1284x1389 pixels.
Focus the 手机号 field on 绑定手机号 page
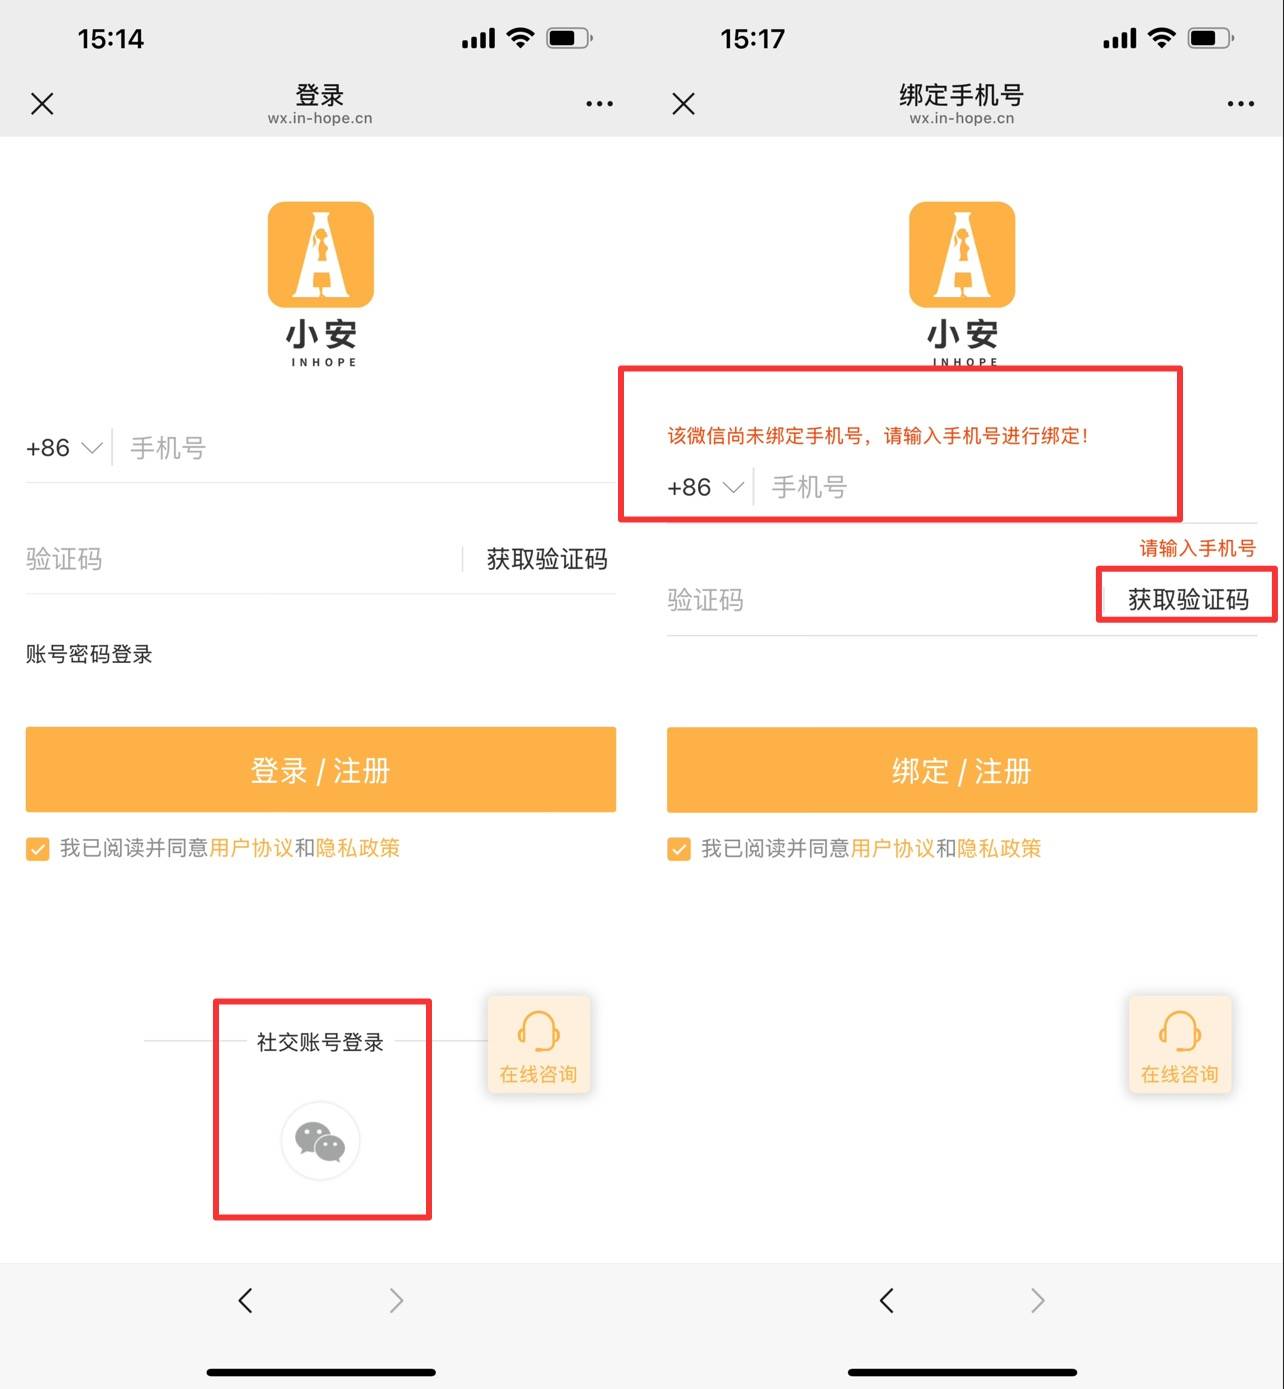1012,488
